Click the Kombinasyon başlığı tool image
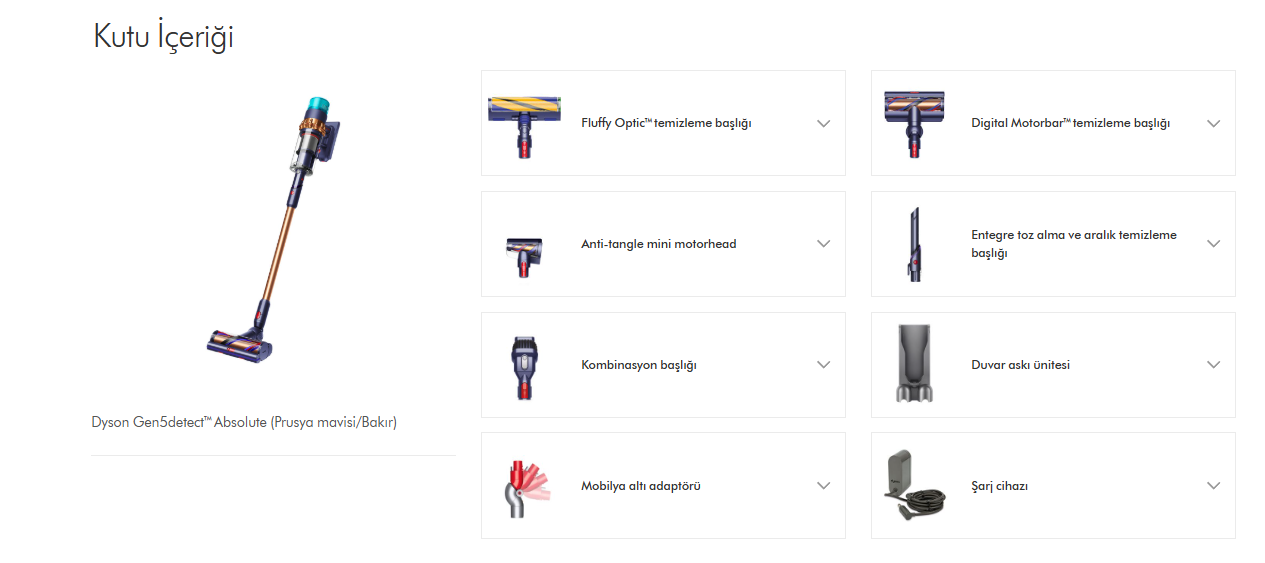 point(524,366)
